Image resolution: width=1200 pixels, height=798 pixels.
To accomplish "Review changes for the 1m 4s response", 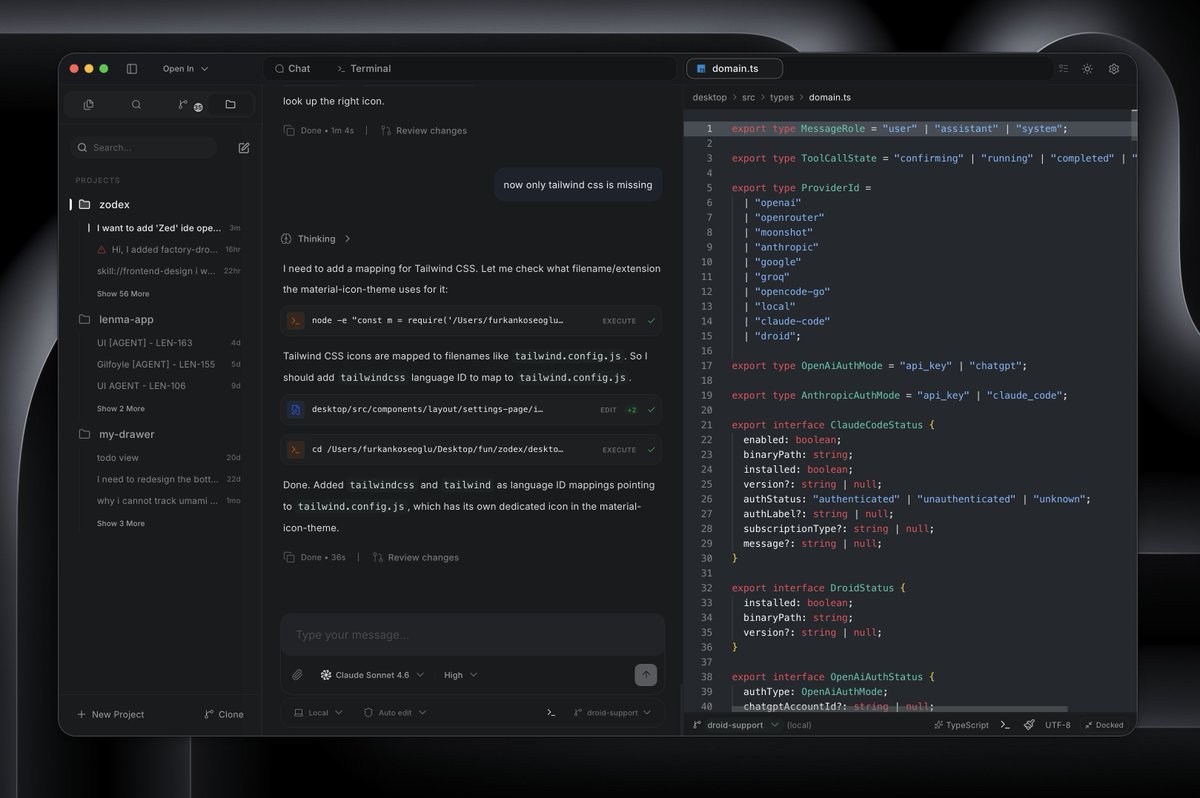I will coord(423,131).
